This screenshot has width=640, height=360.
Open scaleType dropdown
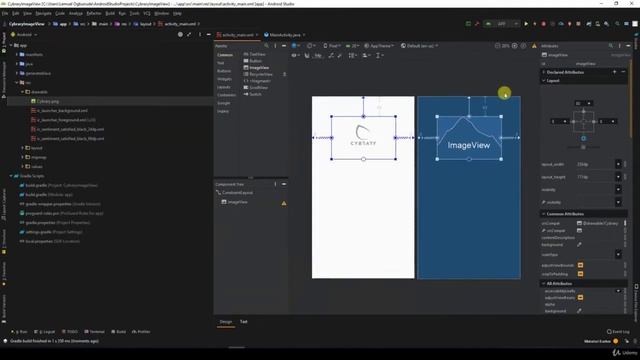(618, 254)
